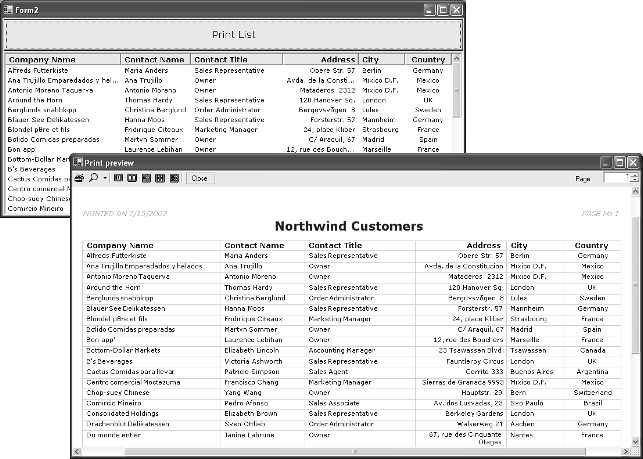This screenshot has width=643, height=459.
Task: Click PRINTED ON date text in preview
Action: (125, 213)
